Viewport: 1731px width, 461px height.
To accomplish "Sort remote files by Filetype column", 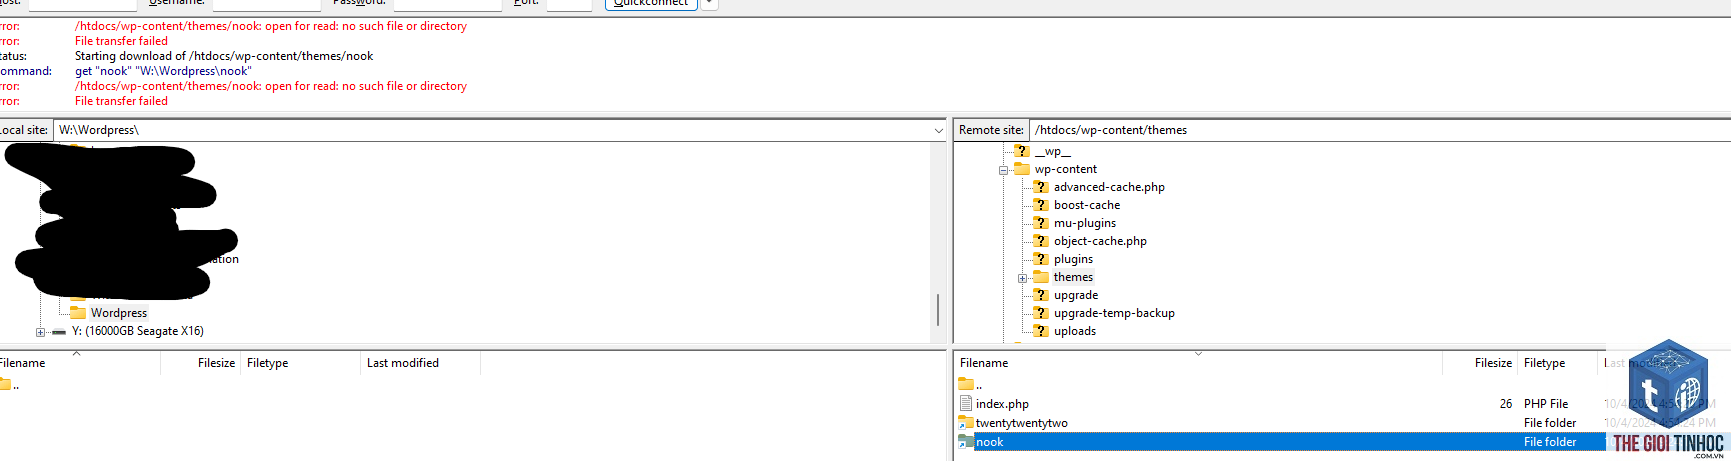I will coord(1557,363).
